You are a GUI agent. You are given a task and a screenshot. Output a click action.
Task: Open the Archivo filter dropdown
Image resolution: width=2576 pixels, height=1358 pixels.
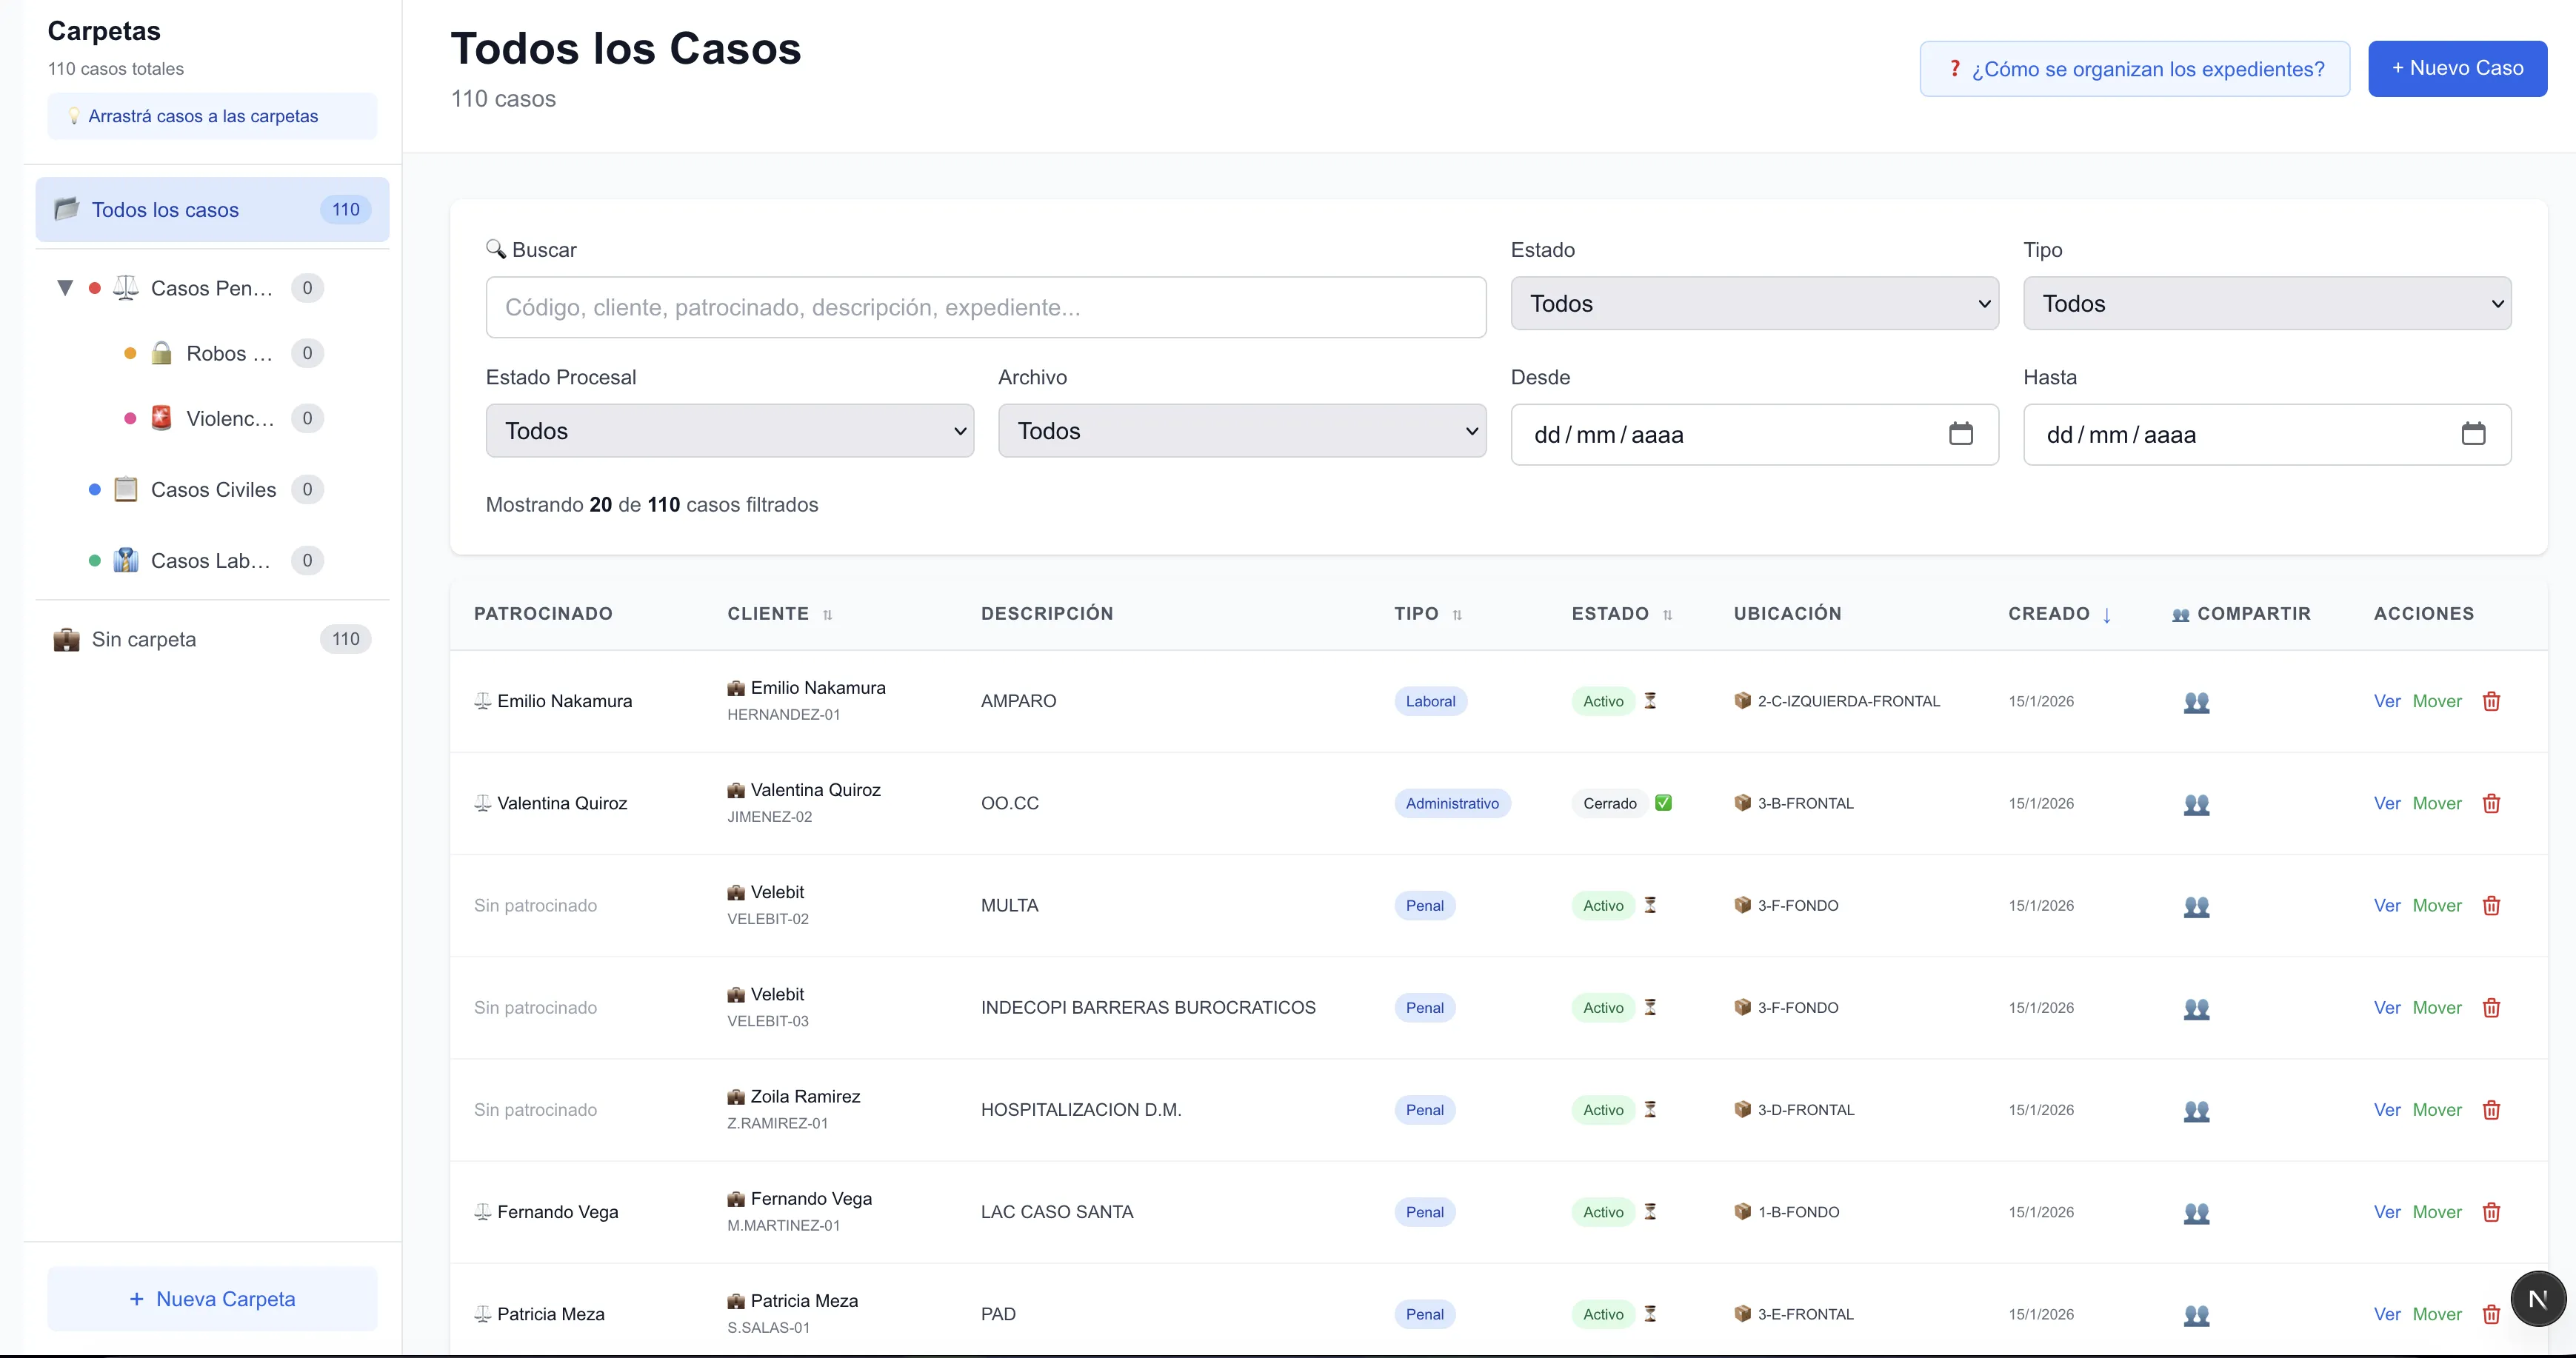pos(1241,430)
